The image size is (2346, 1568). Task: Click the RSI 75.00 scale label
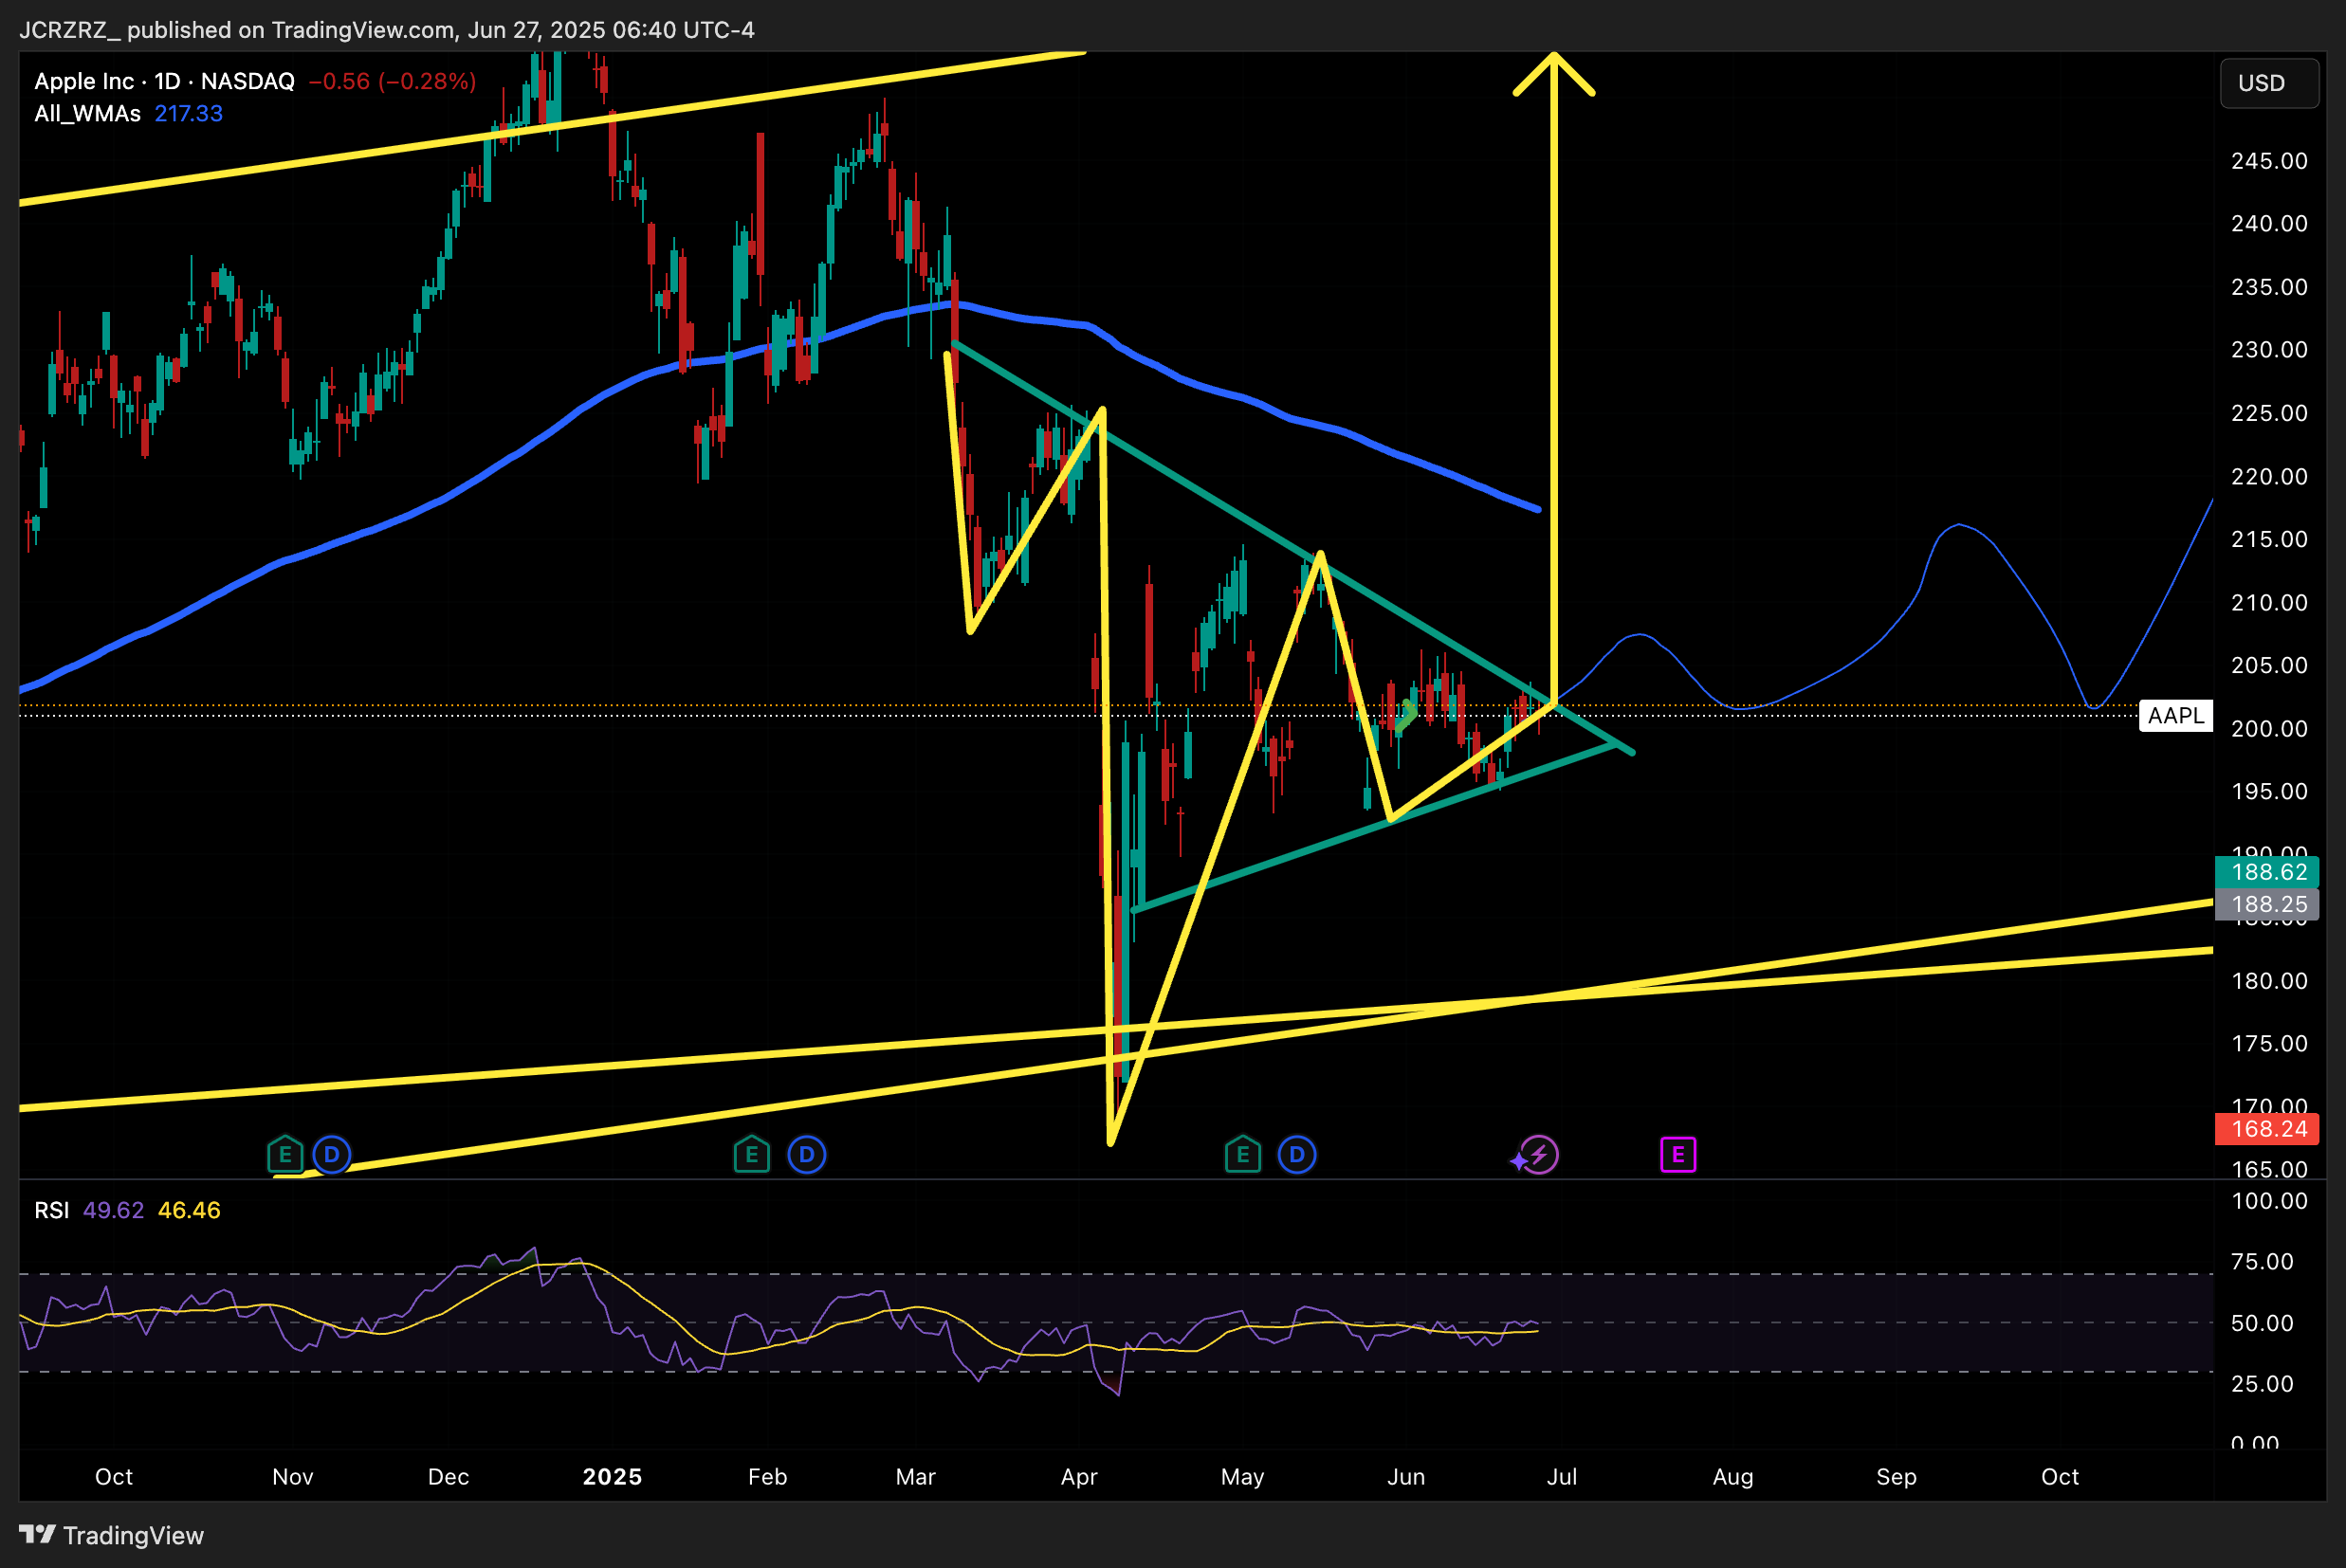click(x=2269, y=1261)
